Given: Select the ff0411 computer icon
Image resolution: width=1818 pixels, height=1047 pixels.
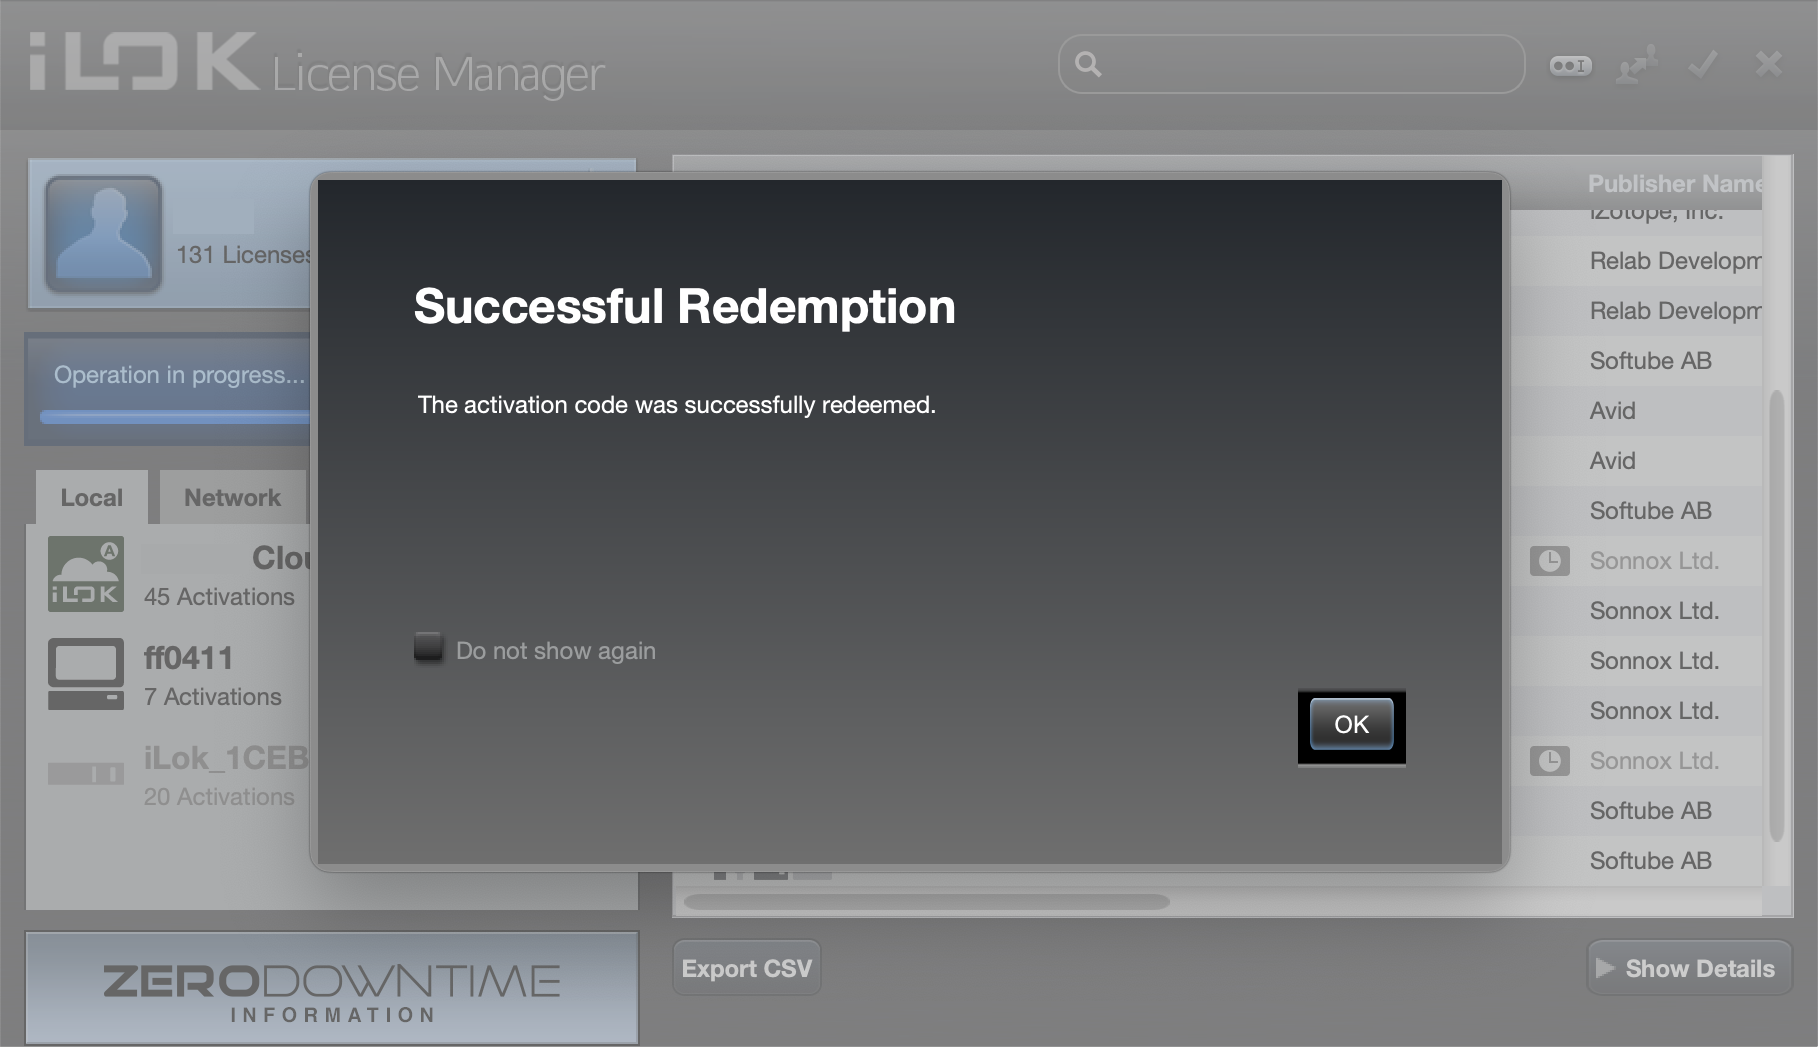Looking at the screenshot, I should (86, 674).
